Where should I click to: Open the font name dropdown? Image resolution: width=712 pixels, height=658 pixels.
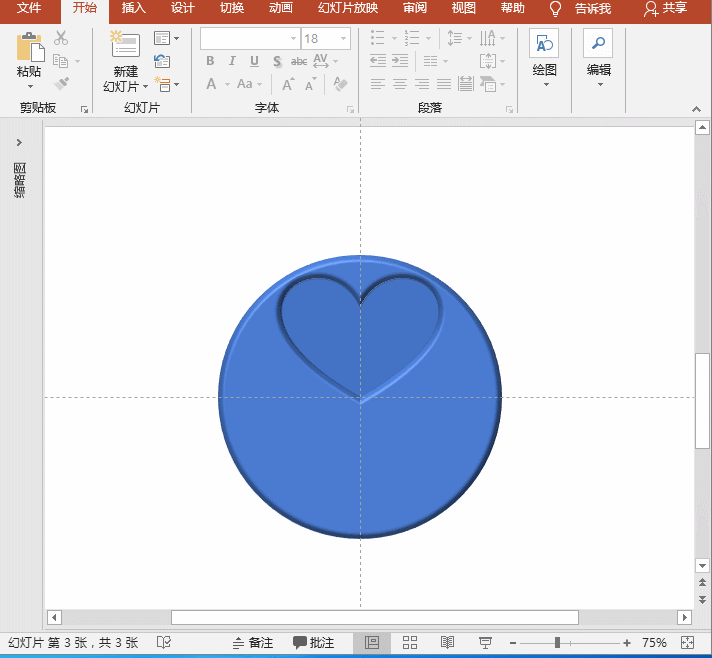(293, 39)
